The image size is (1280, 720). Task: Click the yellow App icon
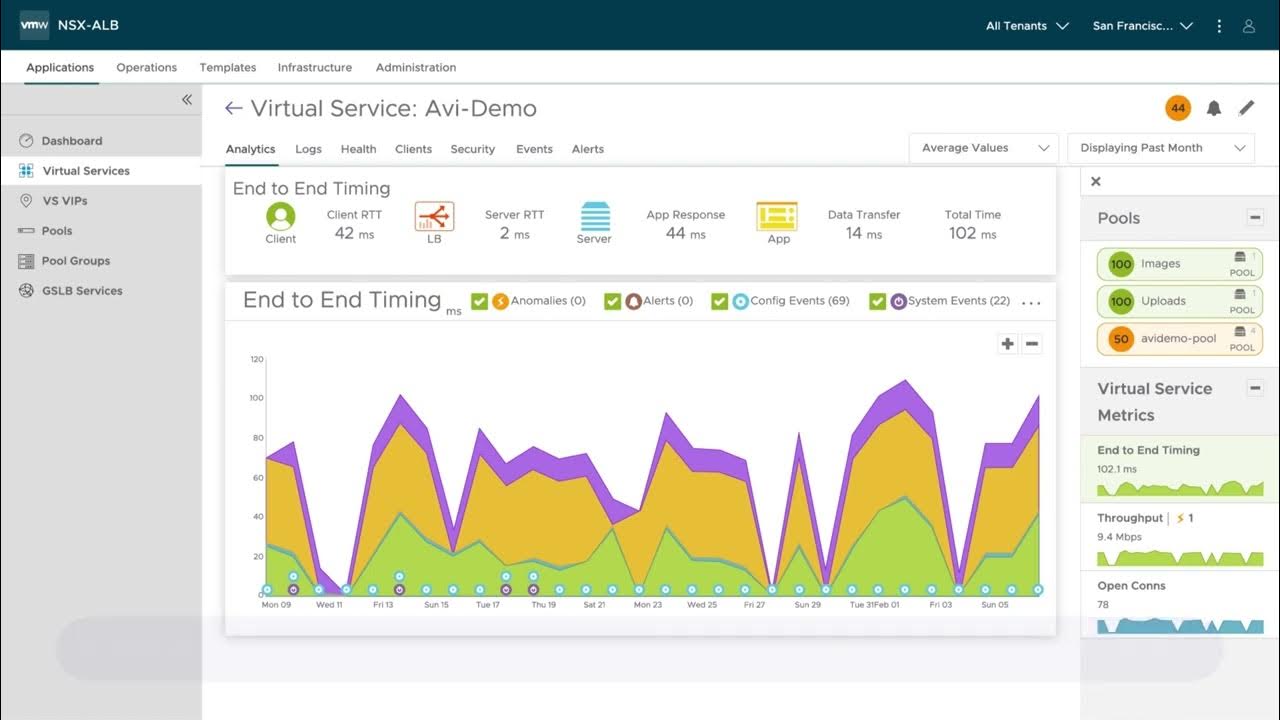click(x=777, y=217)
